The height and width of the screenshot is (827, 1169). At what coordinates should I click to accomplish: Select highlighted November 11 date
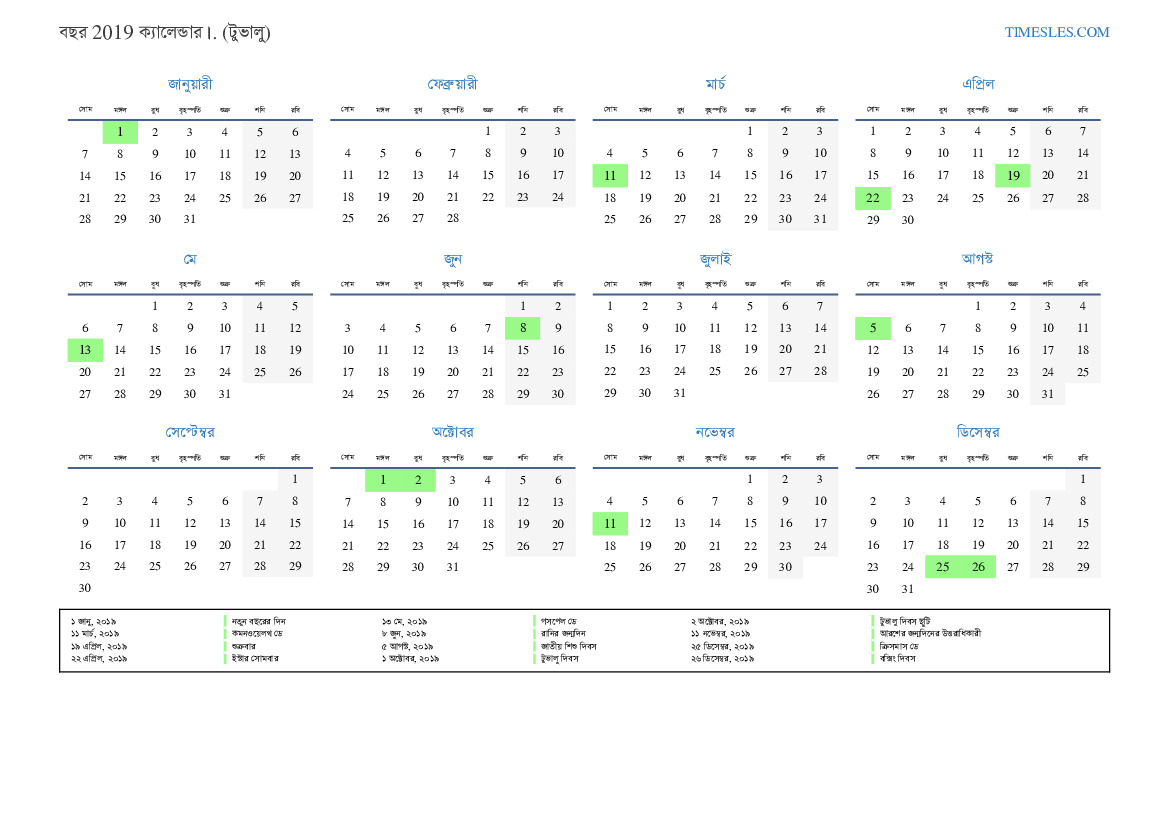[x=610, y=523]
